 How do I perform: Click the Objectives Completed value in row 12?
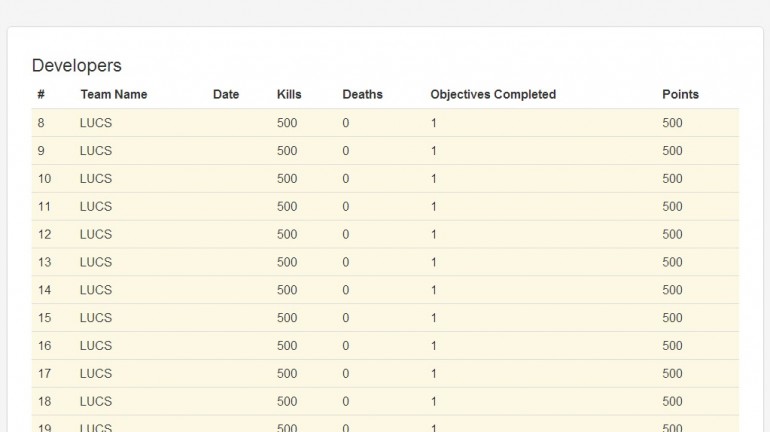point(434,235)
